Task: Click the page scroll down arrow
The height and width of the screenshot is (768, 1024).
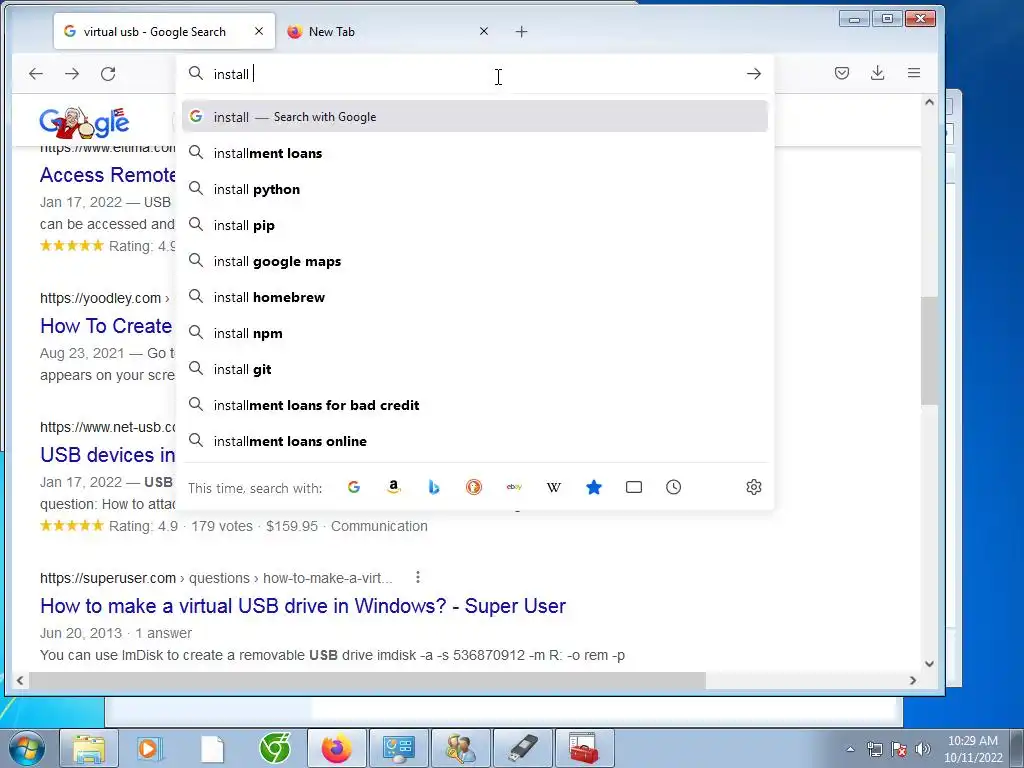Action: pyautogui.click(x=929, y=664)
